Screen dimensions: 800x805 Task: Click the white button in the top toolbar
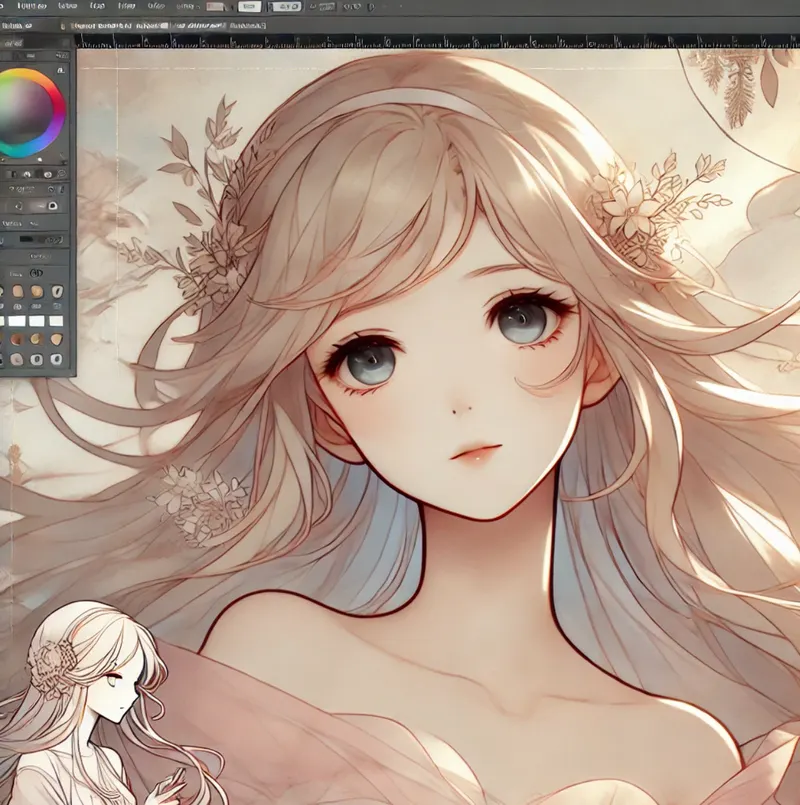pos(249,7)
